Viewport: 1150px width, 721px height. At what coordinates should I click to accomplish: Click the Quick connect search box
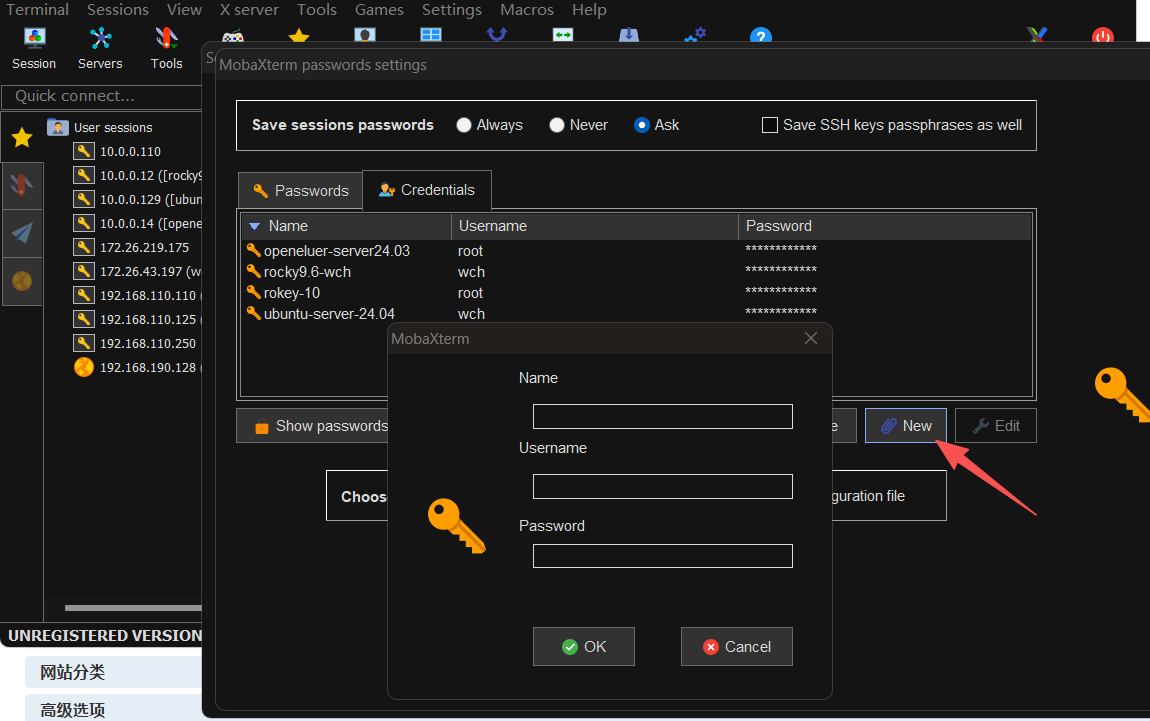[103, 96]
